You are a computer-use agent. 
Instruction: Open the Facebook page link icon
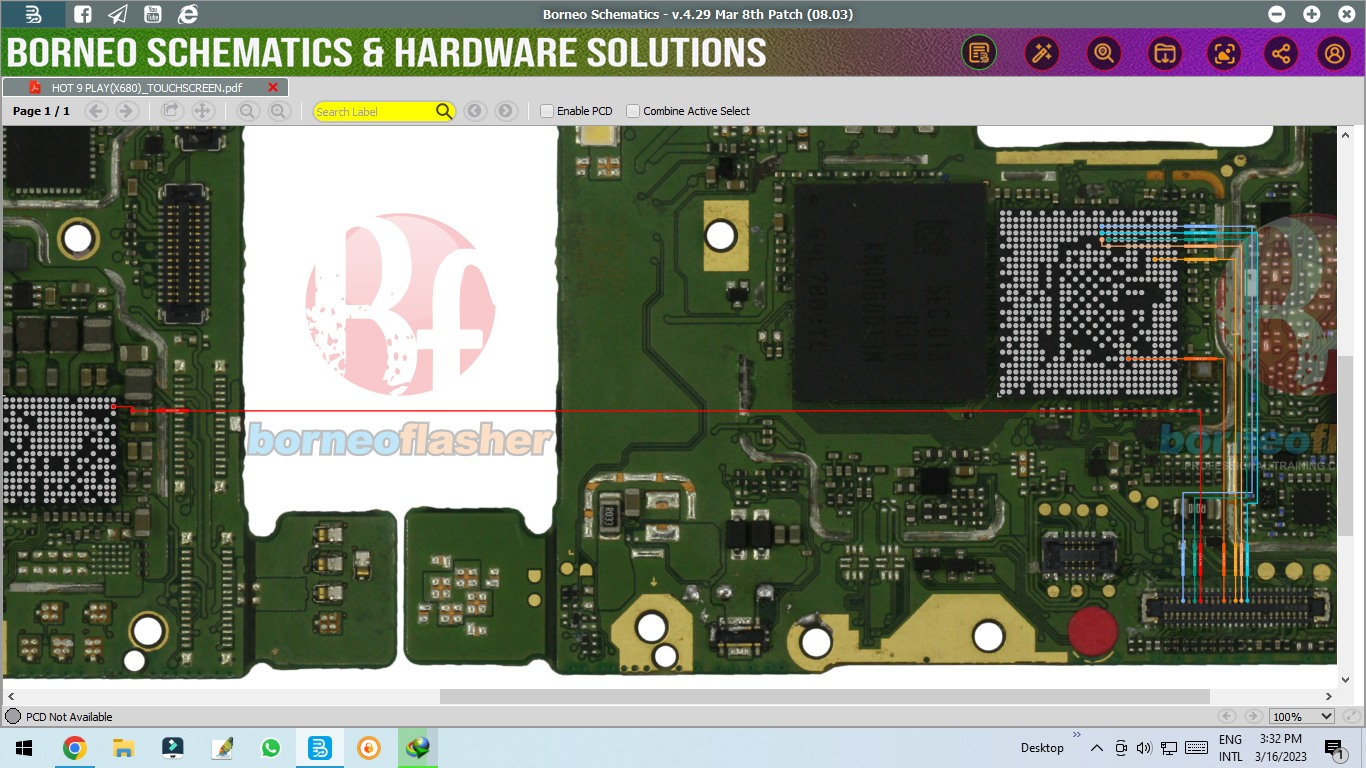pyautogui.click(x=83, y=14)
